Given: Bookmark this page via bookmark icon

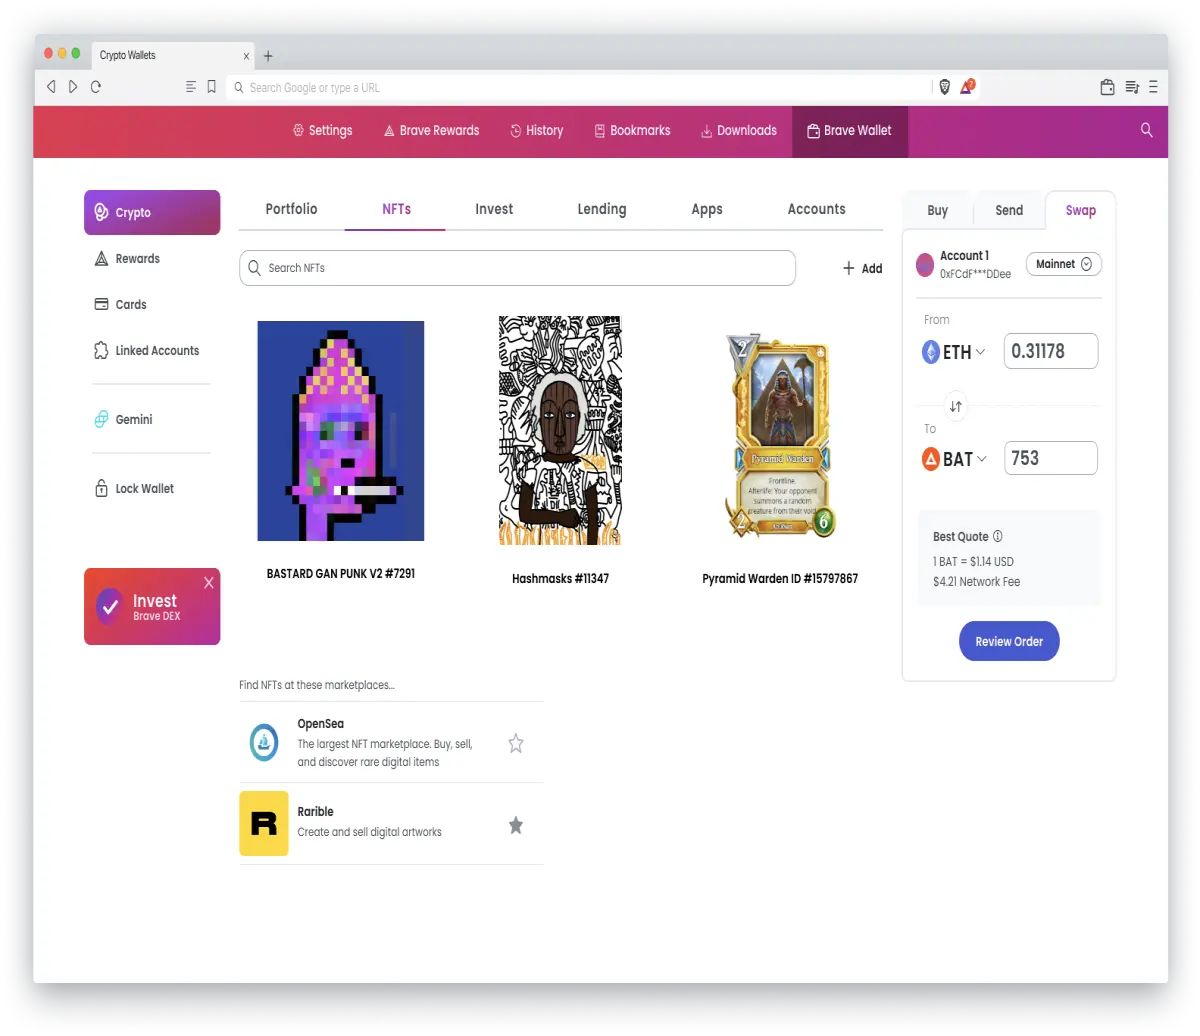Looking at the screenshot, I should coord(212,87).
